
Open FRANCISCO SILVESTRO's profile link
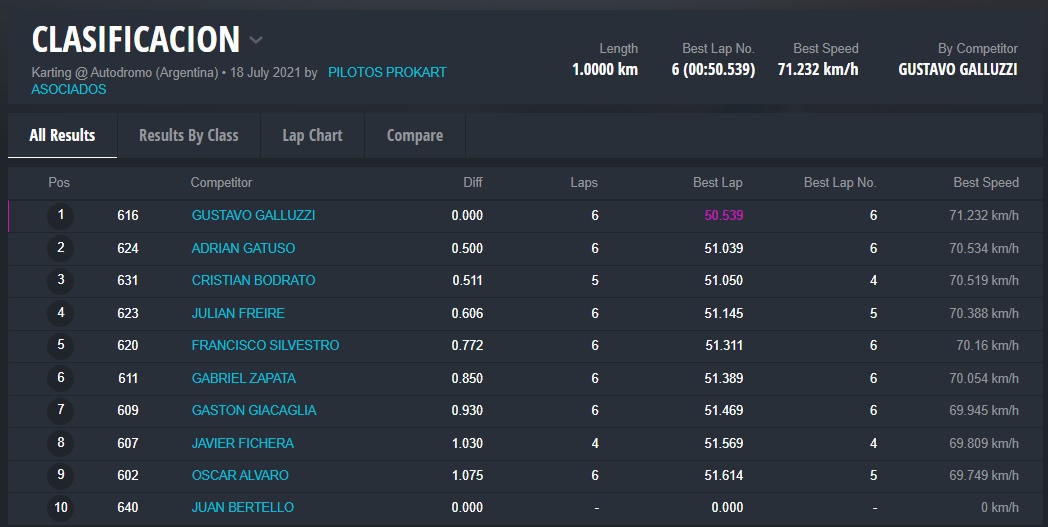pos(265,345)
